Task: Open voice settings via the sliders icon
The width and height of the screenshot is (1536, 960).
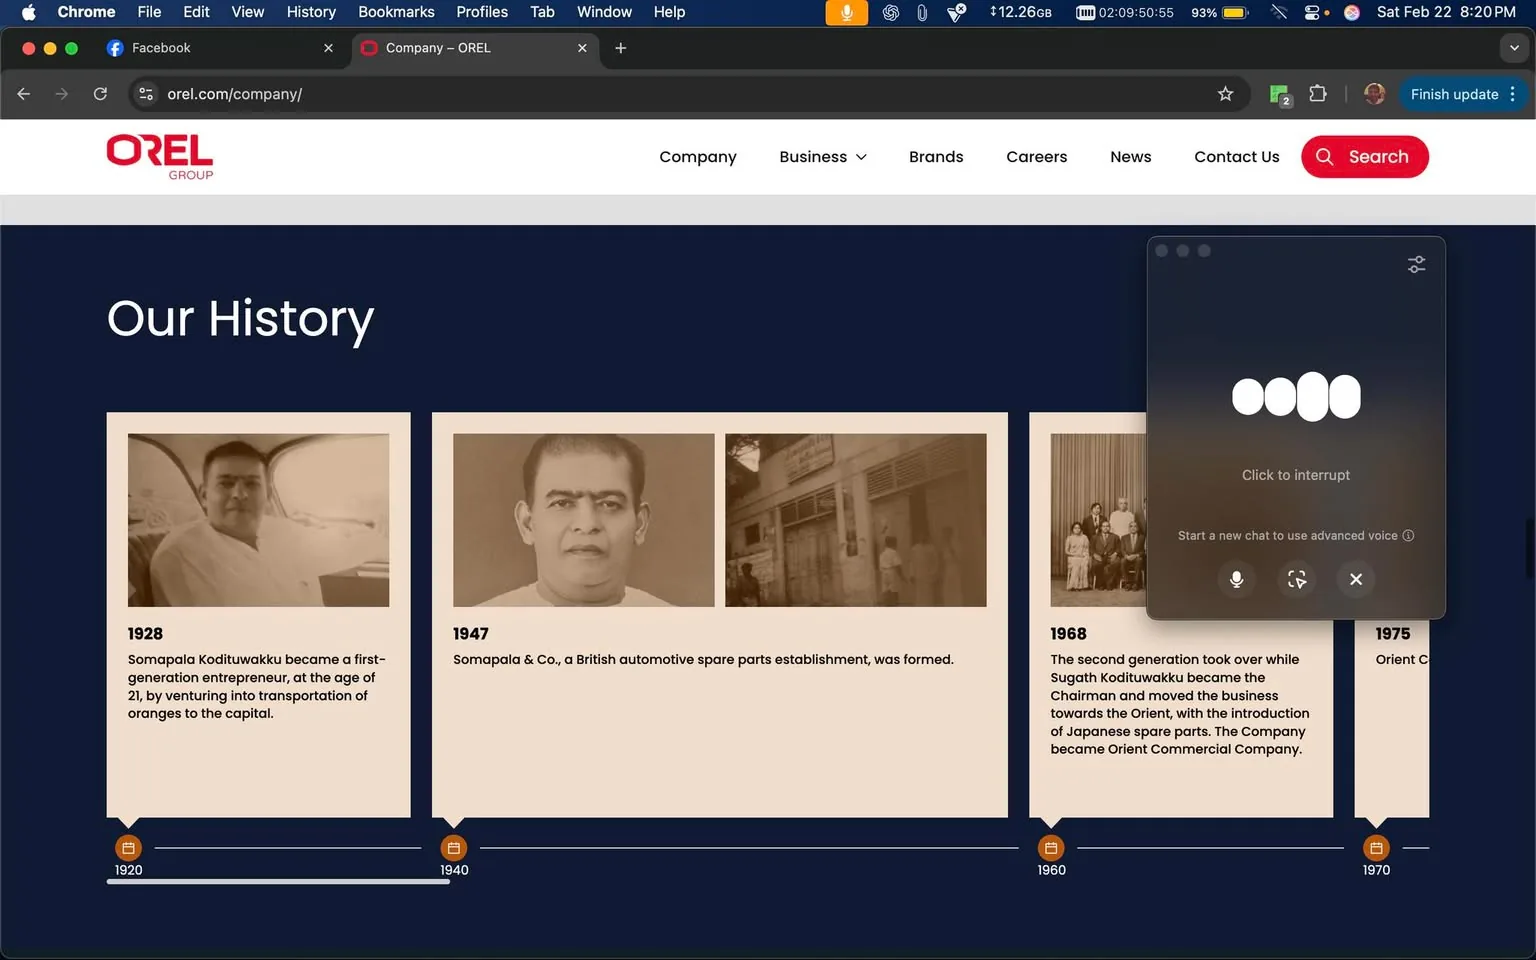Action: click(1416, 263)
